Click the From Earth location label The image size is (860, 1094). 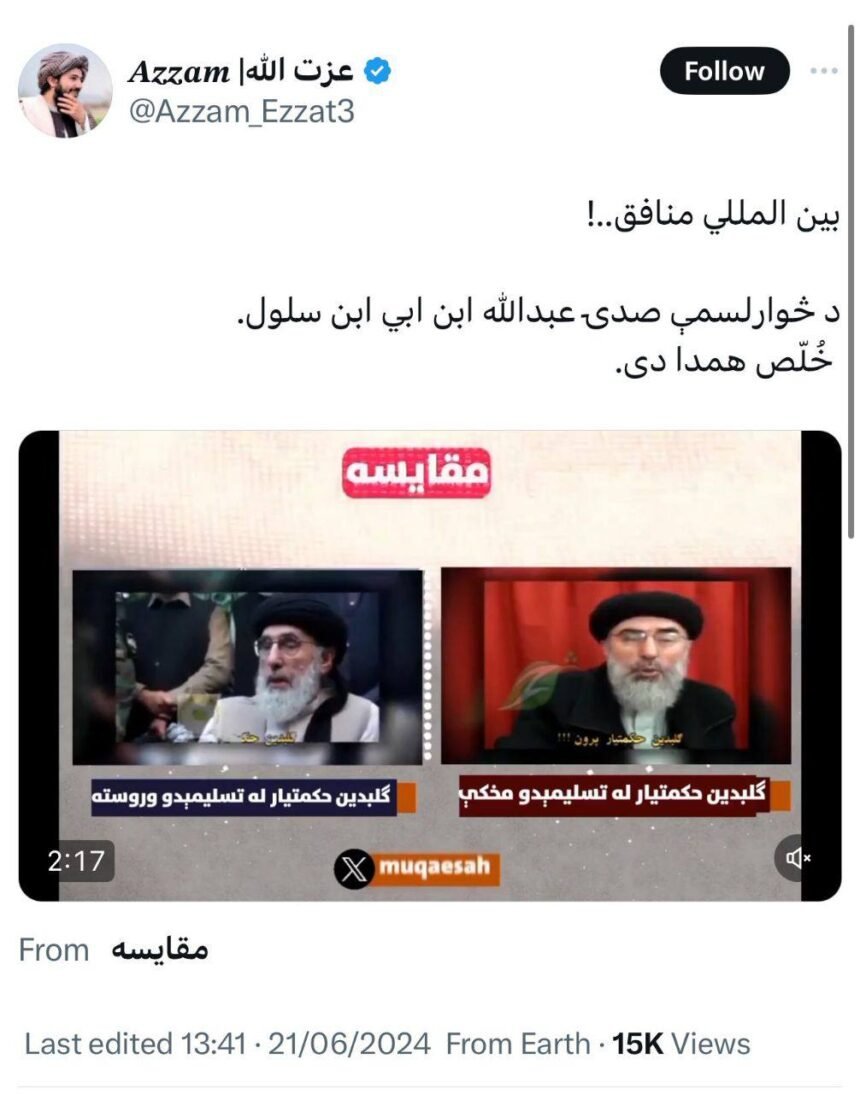click(518, 1044)
